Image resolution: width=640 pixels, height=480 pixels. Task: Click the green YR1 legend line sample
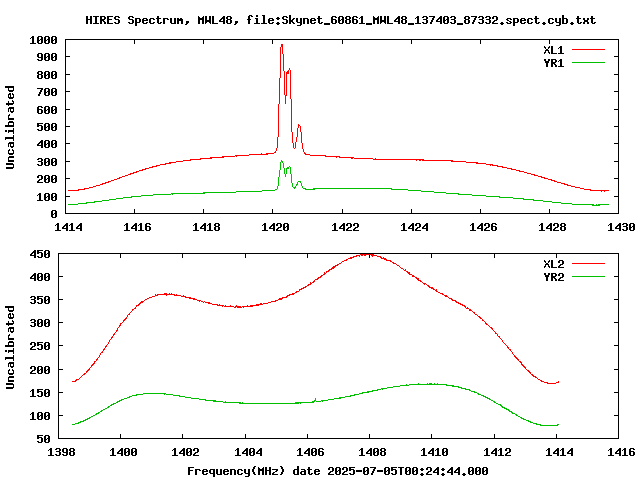coord(588,63)
